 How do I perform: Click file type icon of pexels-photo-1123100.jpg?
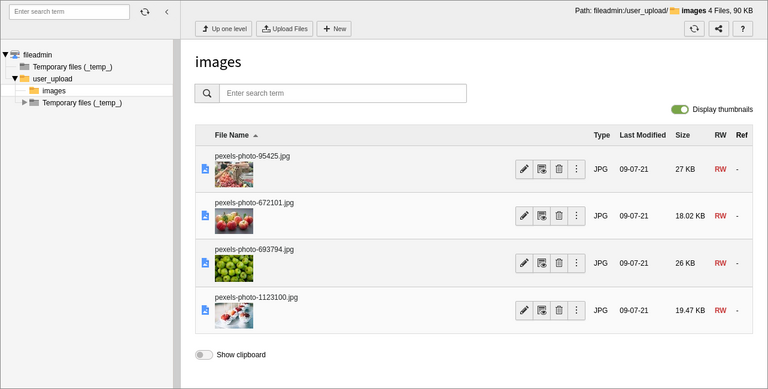[205, 310]
